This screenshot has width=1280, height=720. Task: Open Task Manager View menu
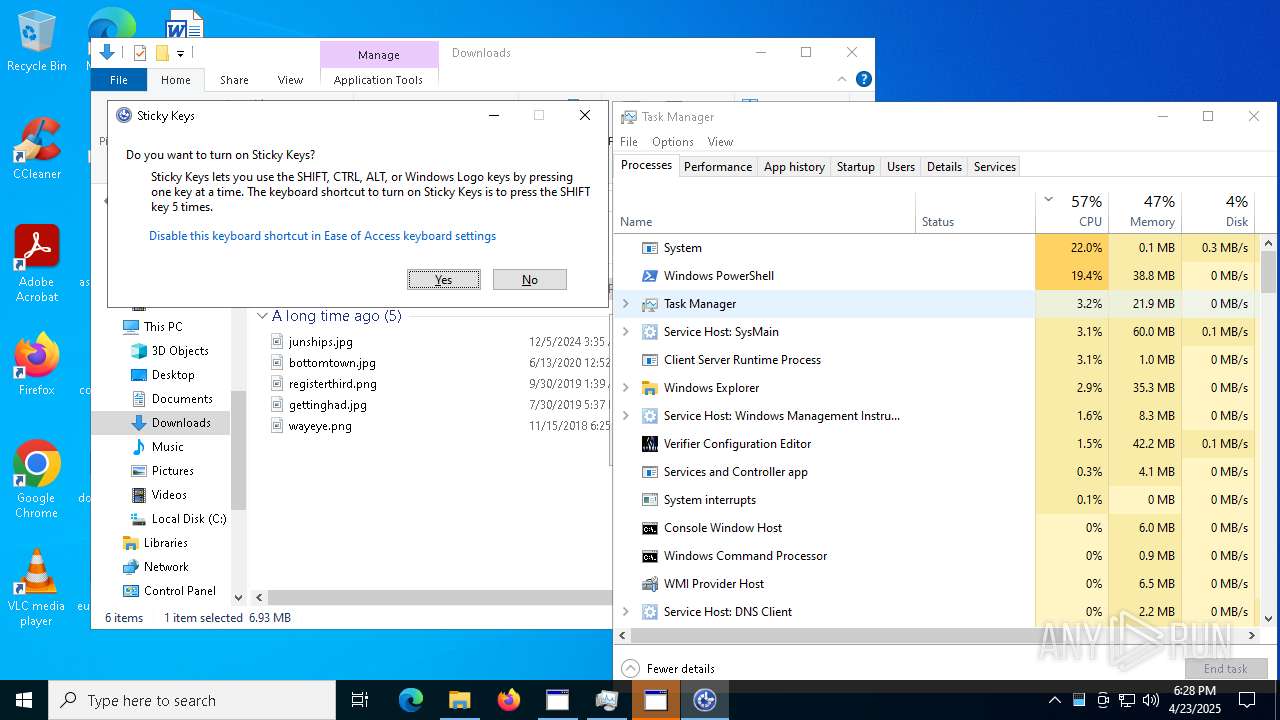[720, 142]
